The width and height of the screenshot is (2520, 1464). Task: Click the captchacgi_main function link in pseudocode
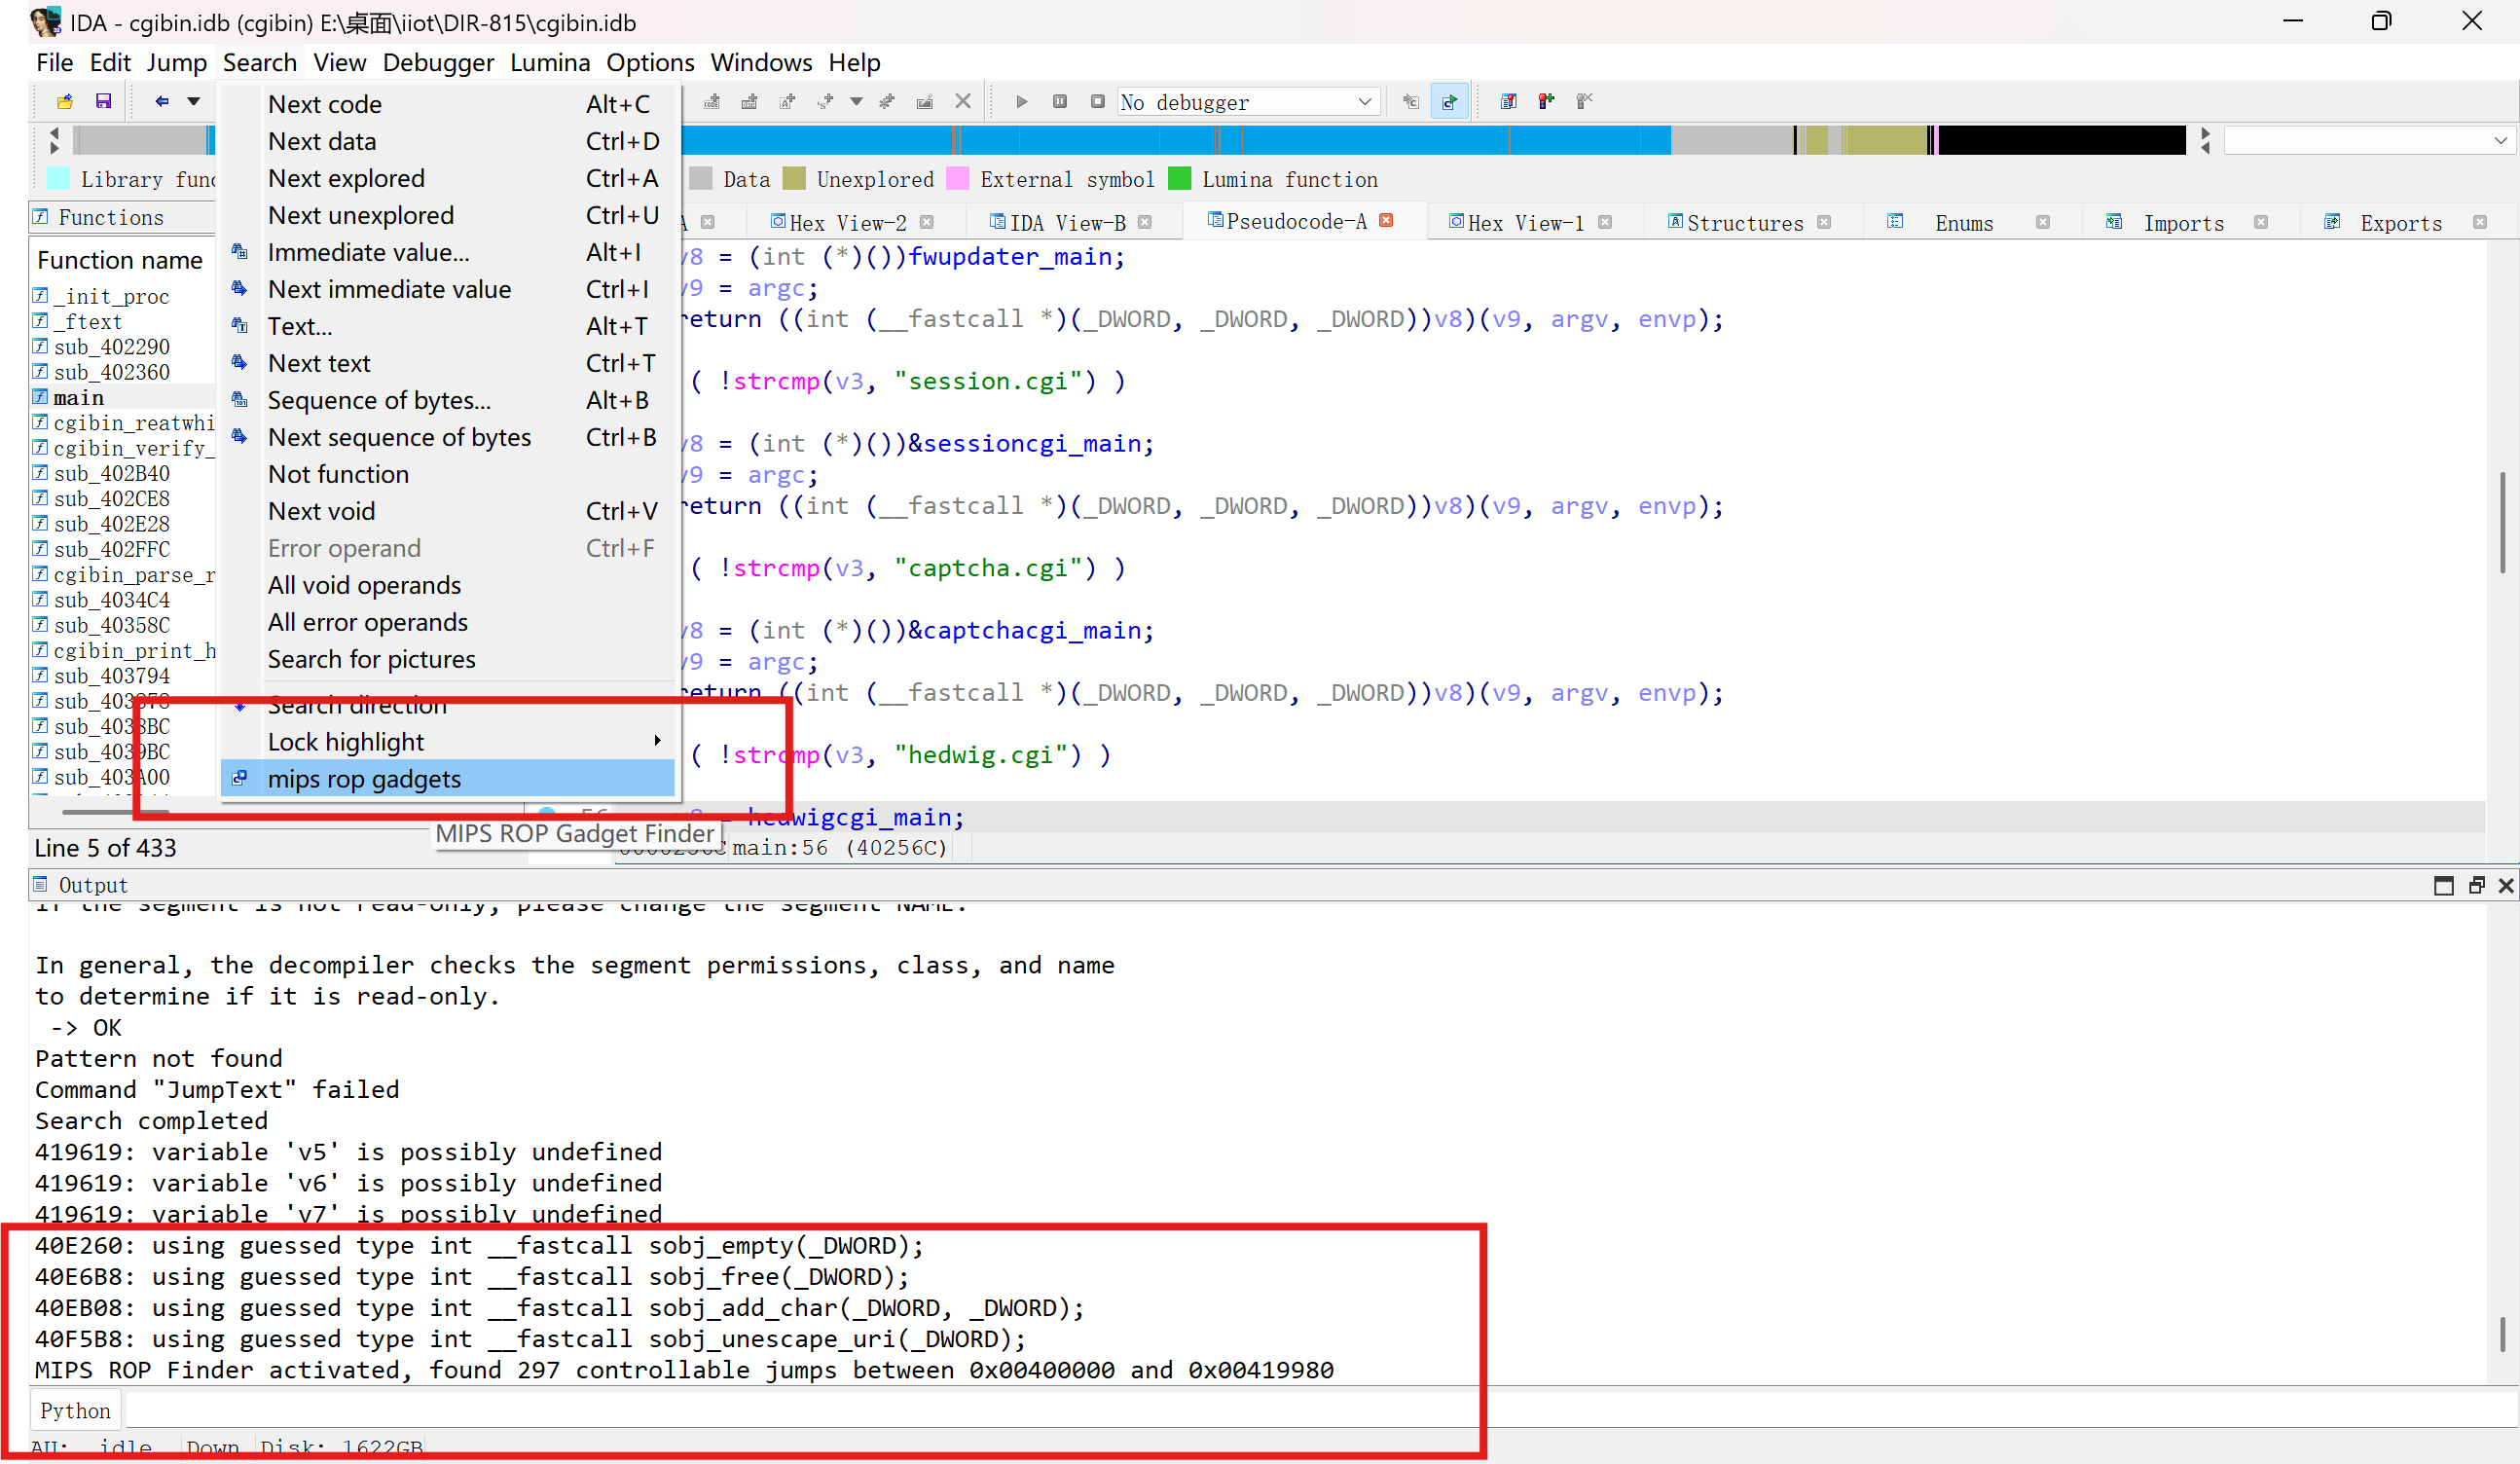coord(1031,630)
